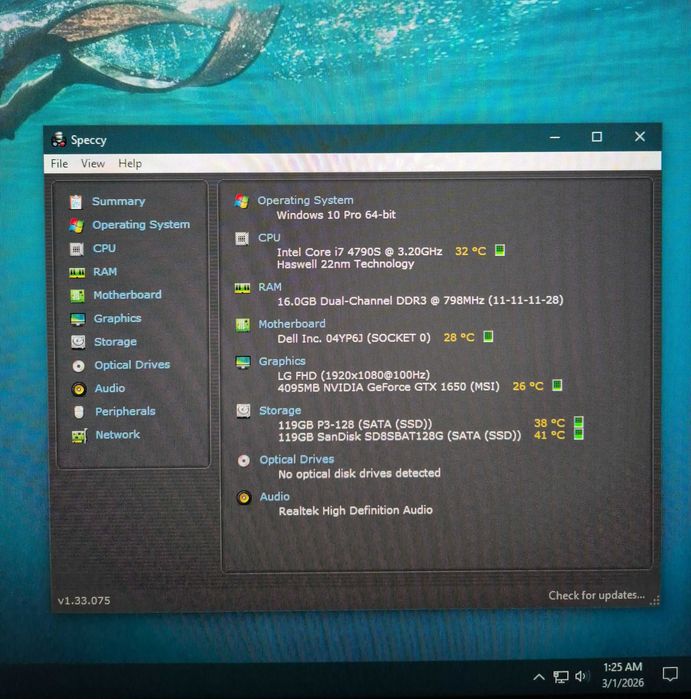691x699 pixels.
Task: Click the Audio icon in summary panel
Action: (244, 498)
